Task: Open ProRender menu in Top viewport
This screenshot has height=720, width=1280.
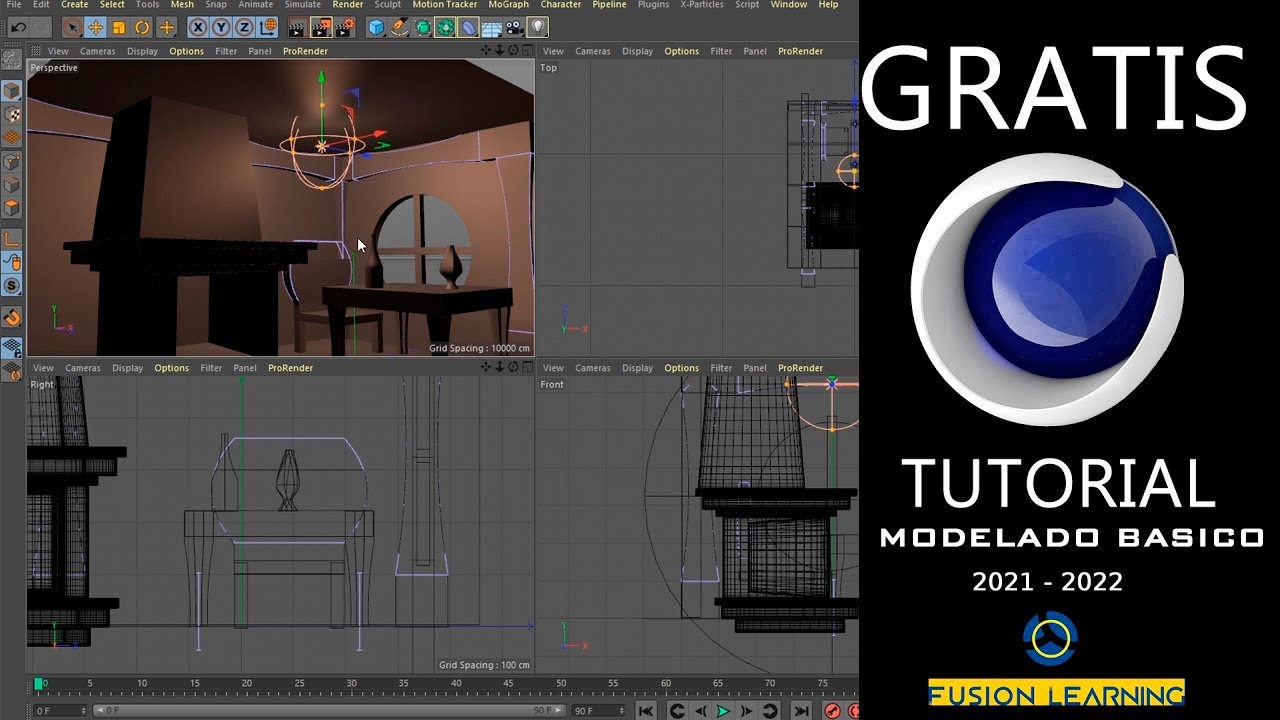Action: coord(800,51)
